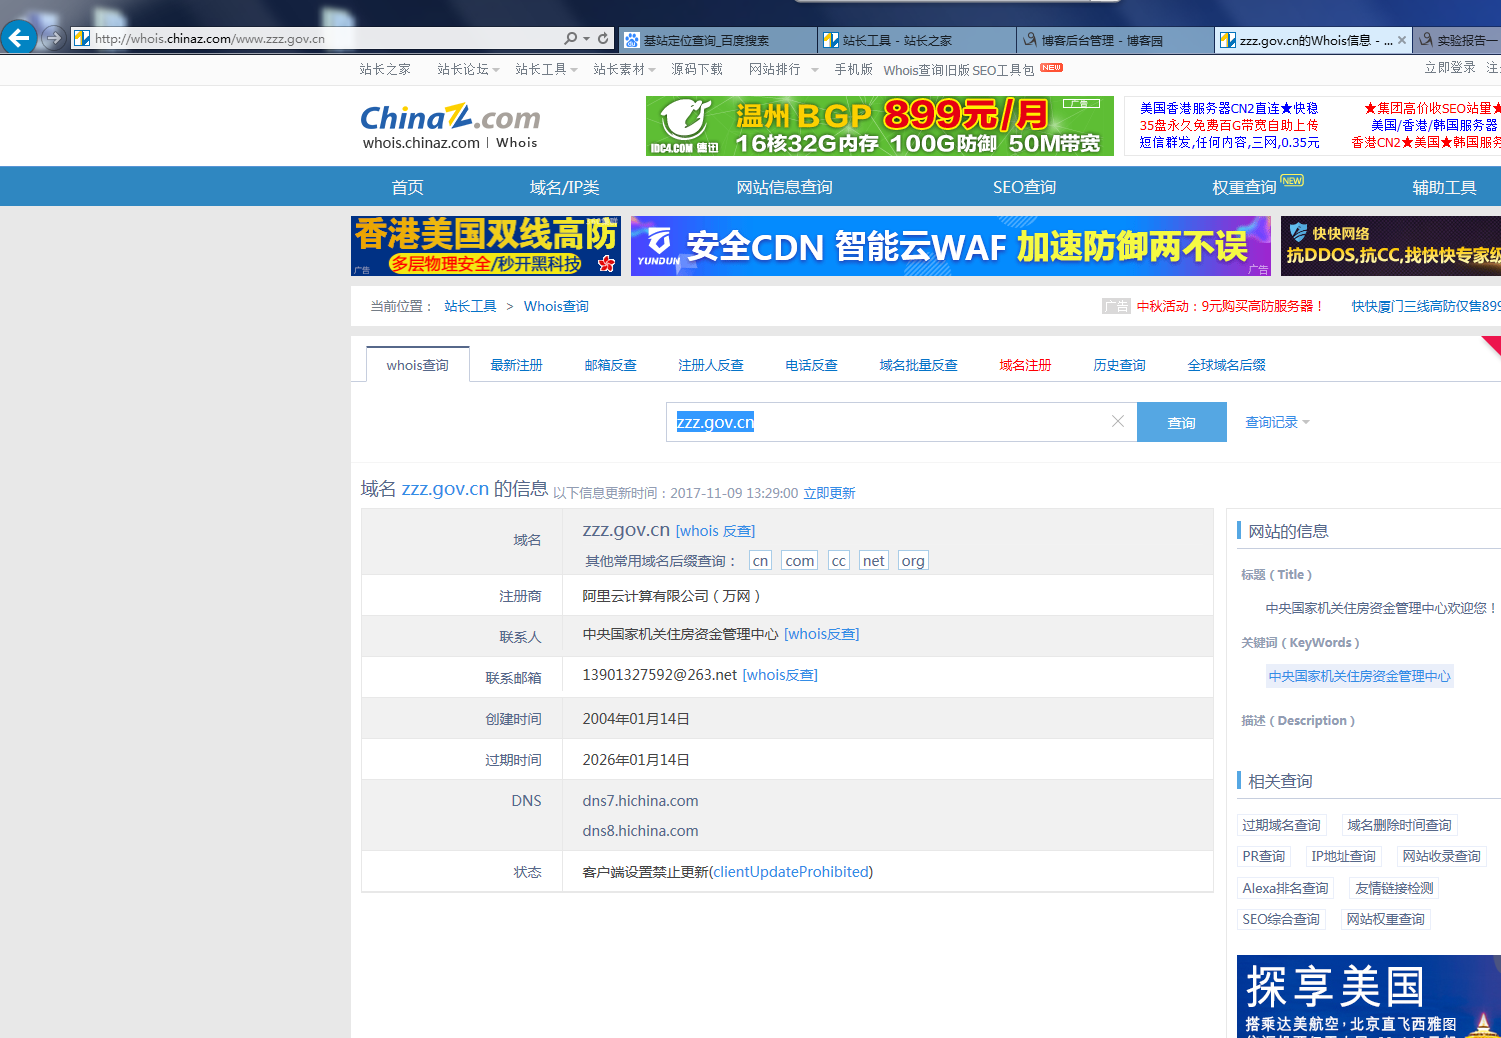Select the 域名批量反查 tab
Screen dimensions: 1501x1038
tap(919, 365)
